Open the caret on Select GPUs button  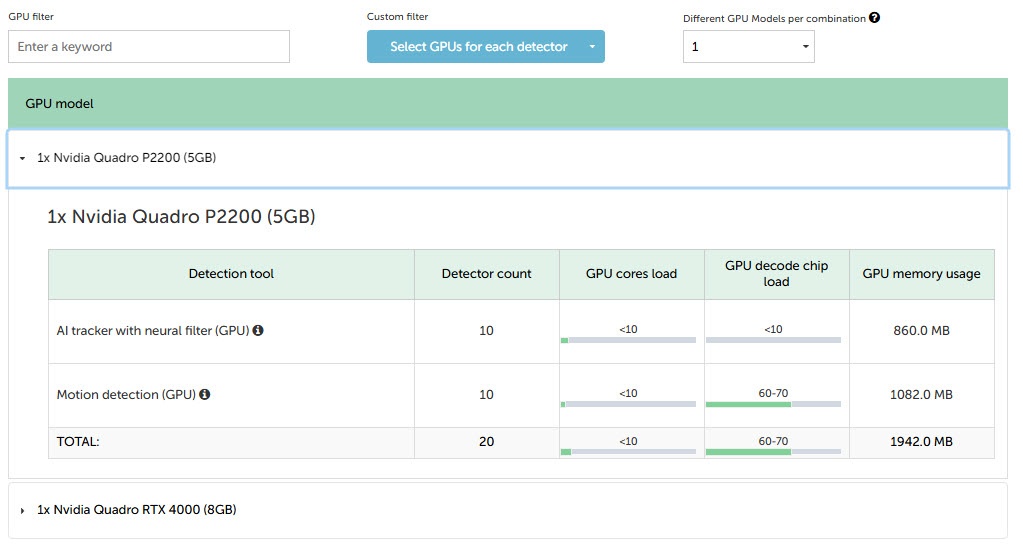pos(592,47)
